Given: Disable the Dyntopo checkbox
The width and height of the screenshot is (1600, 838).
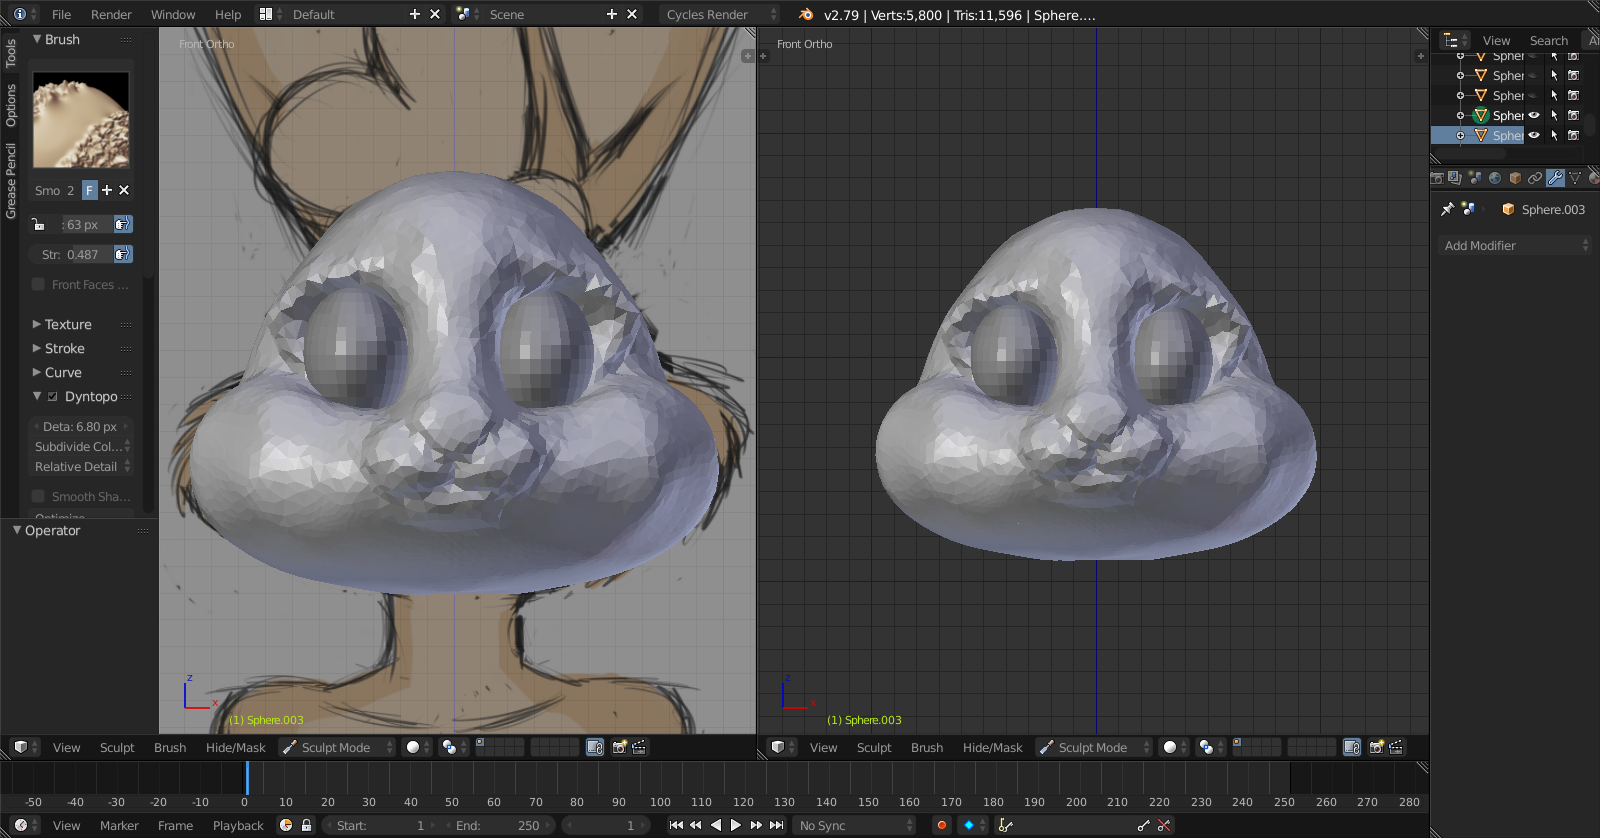Looking at the screenshot, I should (x=53, y=396).
